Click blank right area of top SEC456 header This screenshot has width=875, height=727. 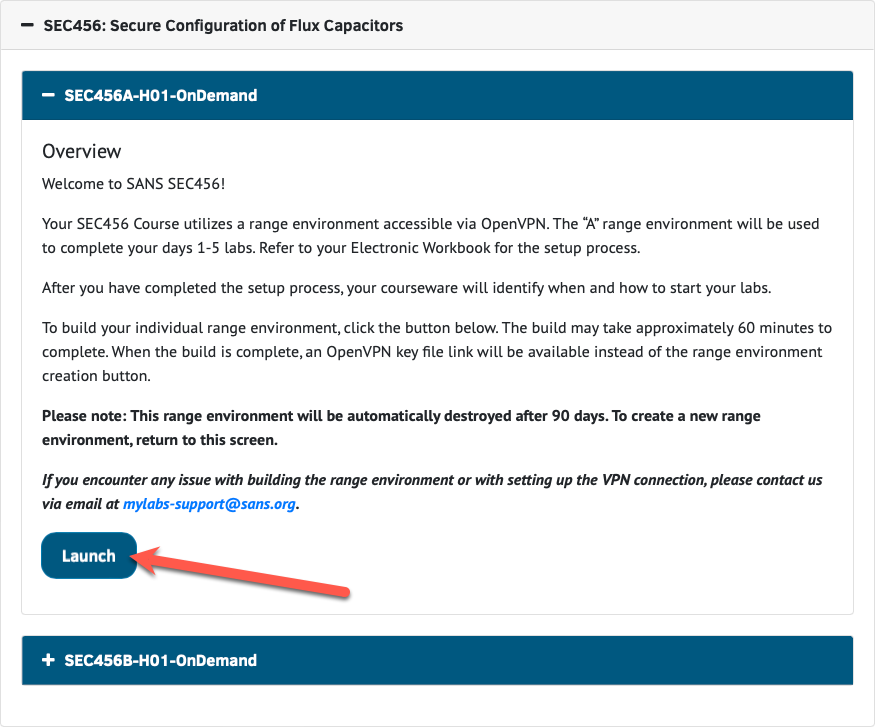tap(650, 25)
